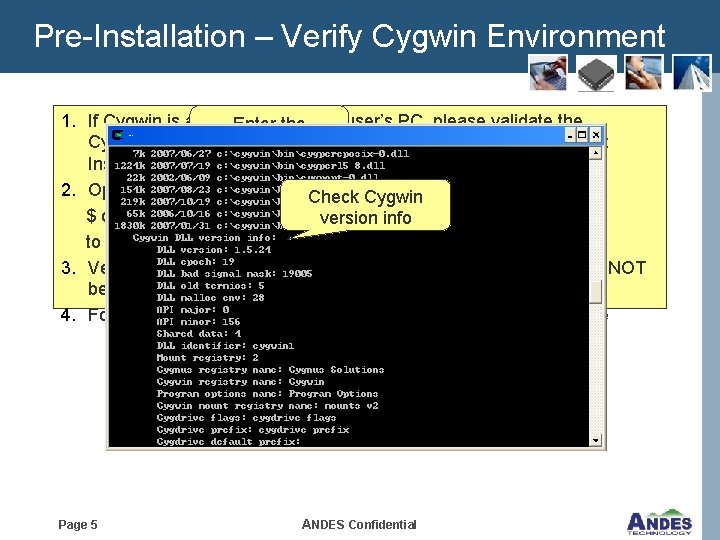Screen dimensions: 720x540
Task: Click the 'Page 5' footer text
Action: click(x=78, y=524)
